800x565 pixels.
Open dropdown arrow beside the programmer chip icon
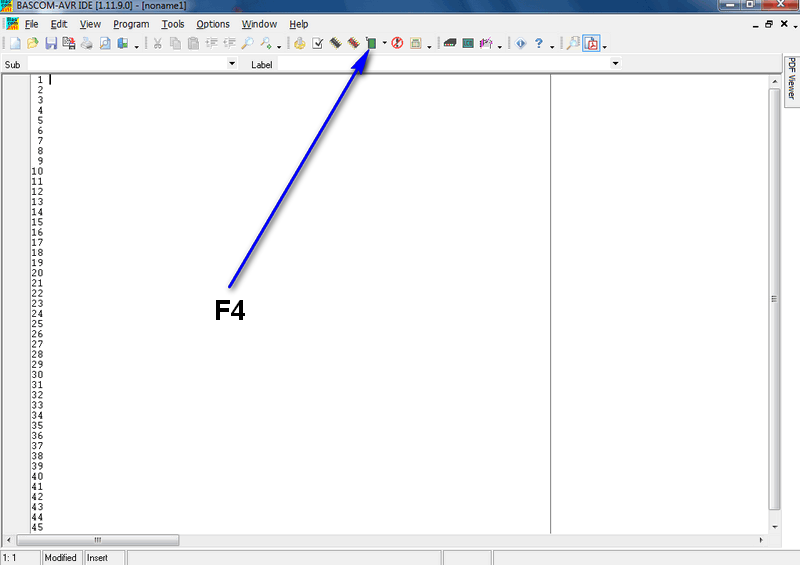point(385,43)
